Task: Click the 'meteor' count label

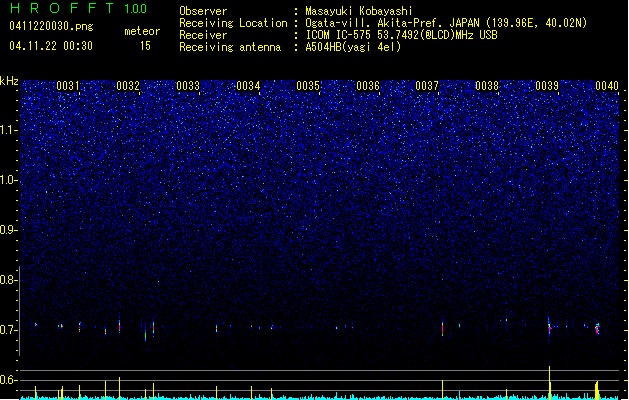Action: click(x=142, y=31)
